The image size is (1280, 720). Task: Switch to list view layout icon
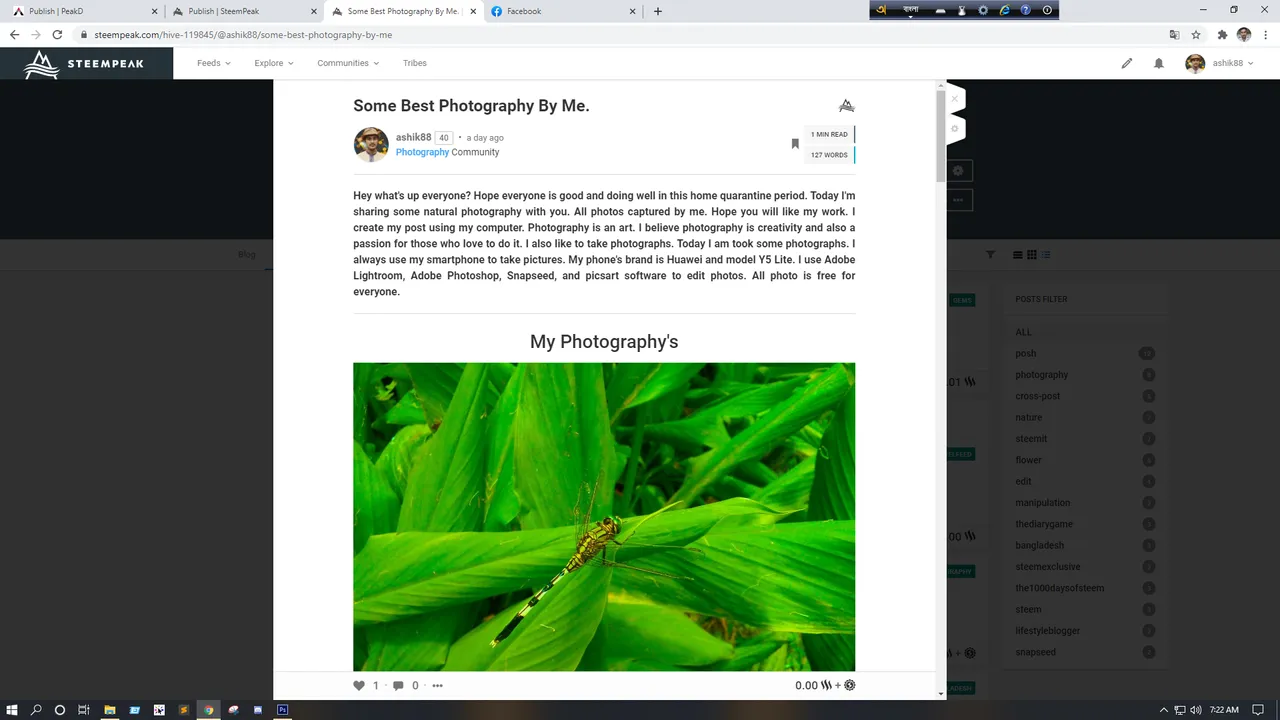pos(1018,255)
